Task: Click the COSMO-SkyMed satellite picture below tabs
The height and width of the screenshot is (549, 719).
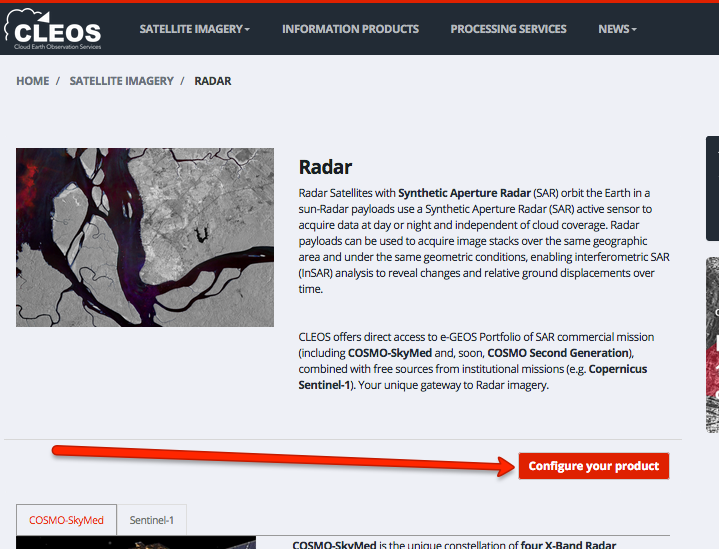Action: (x=136, y=542)
